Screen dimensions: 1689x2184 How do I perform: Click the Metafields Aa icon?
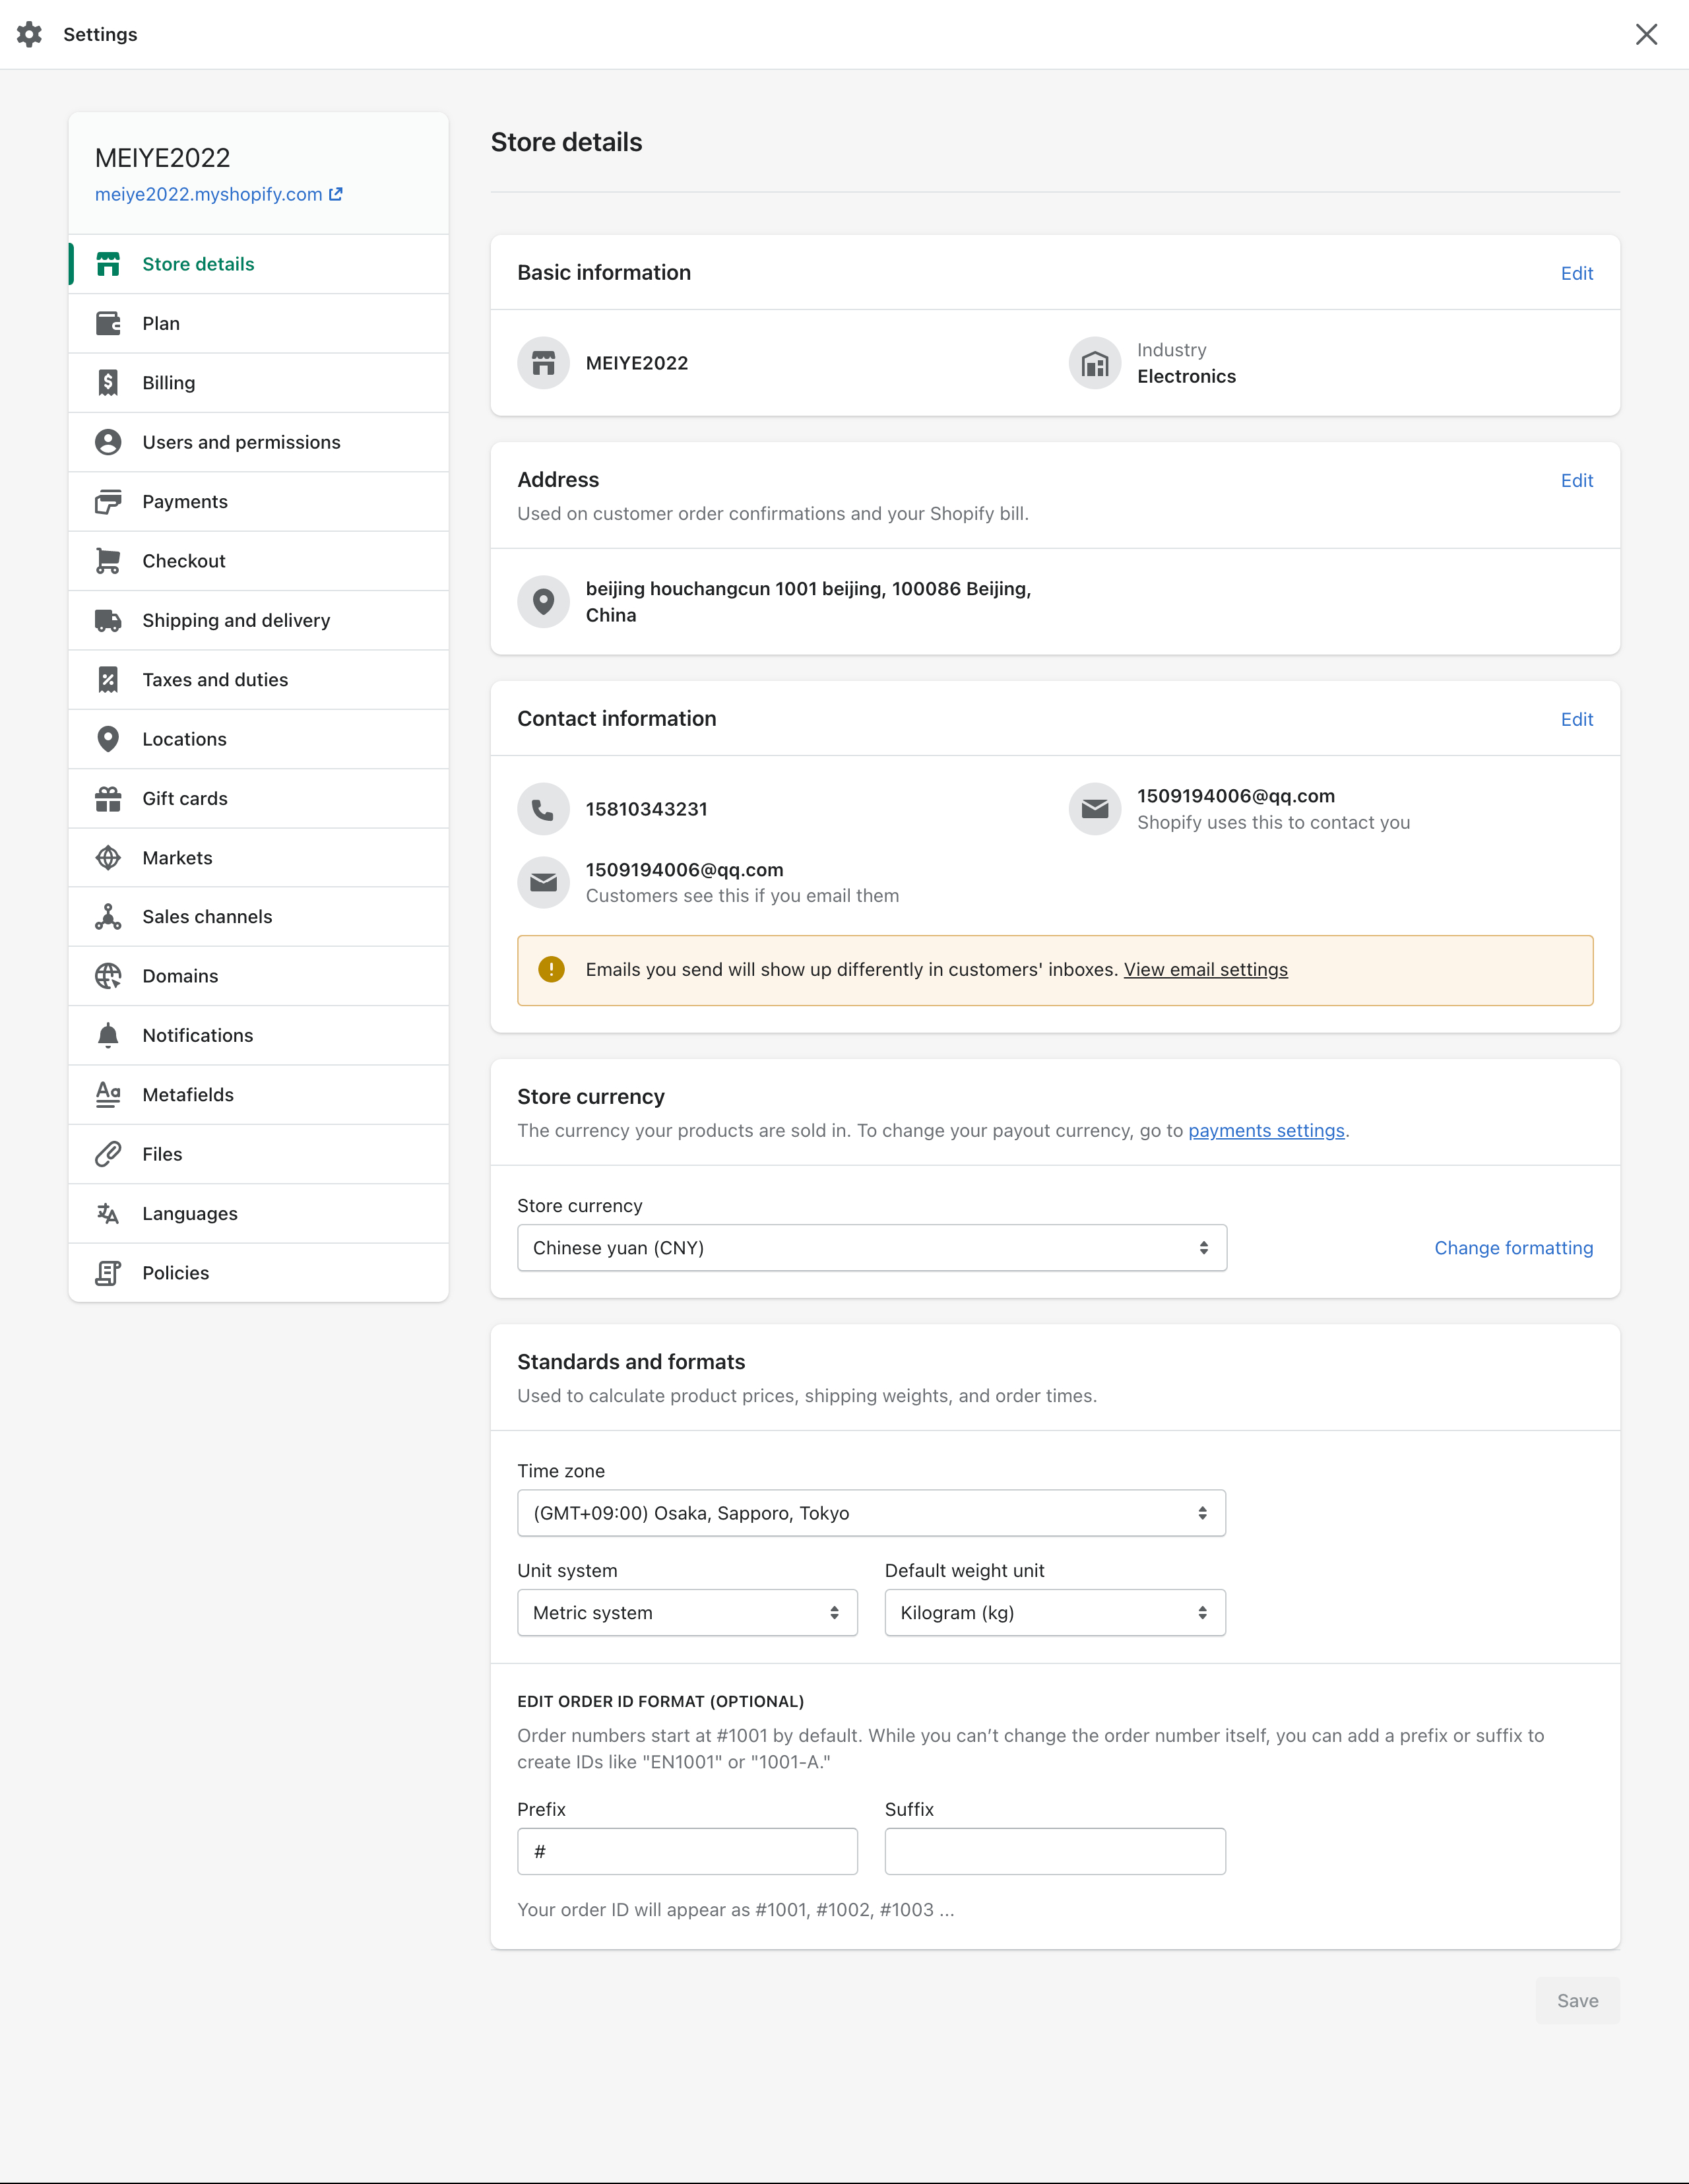(108, 1095)
